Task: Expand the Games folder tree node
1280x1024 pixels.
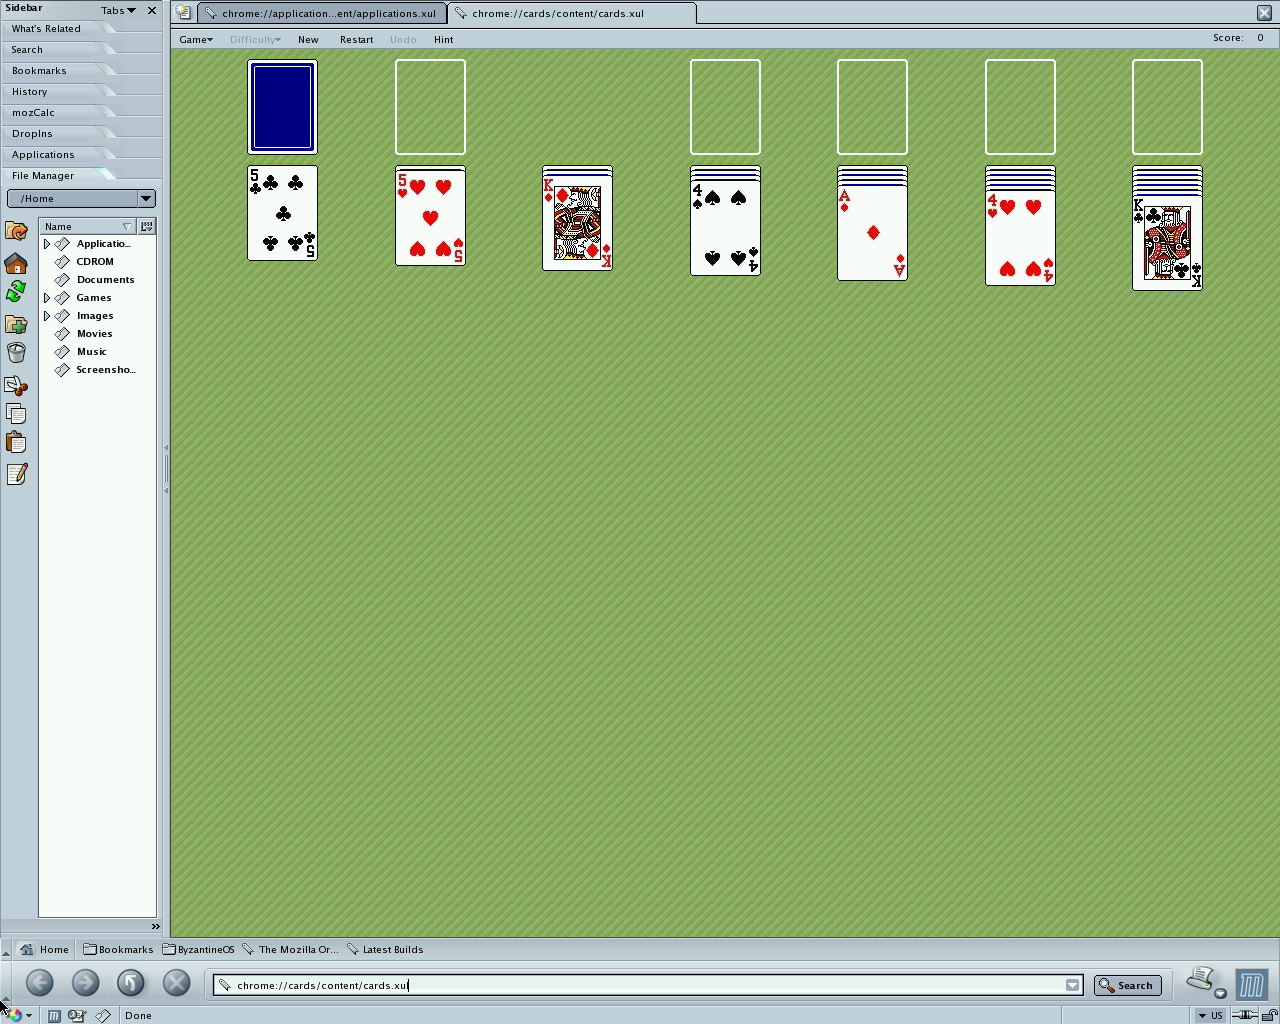Action: pyautogui.click(x=46, y=298)
